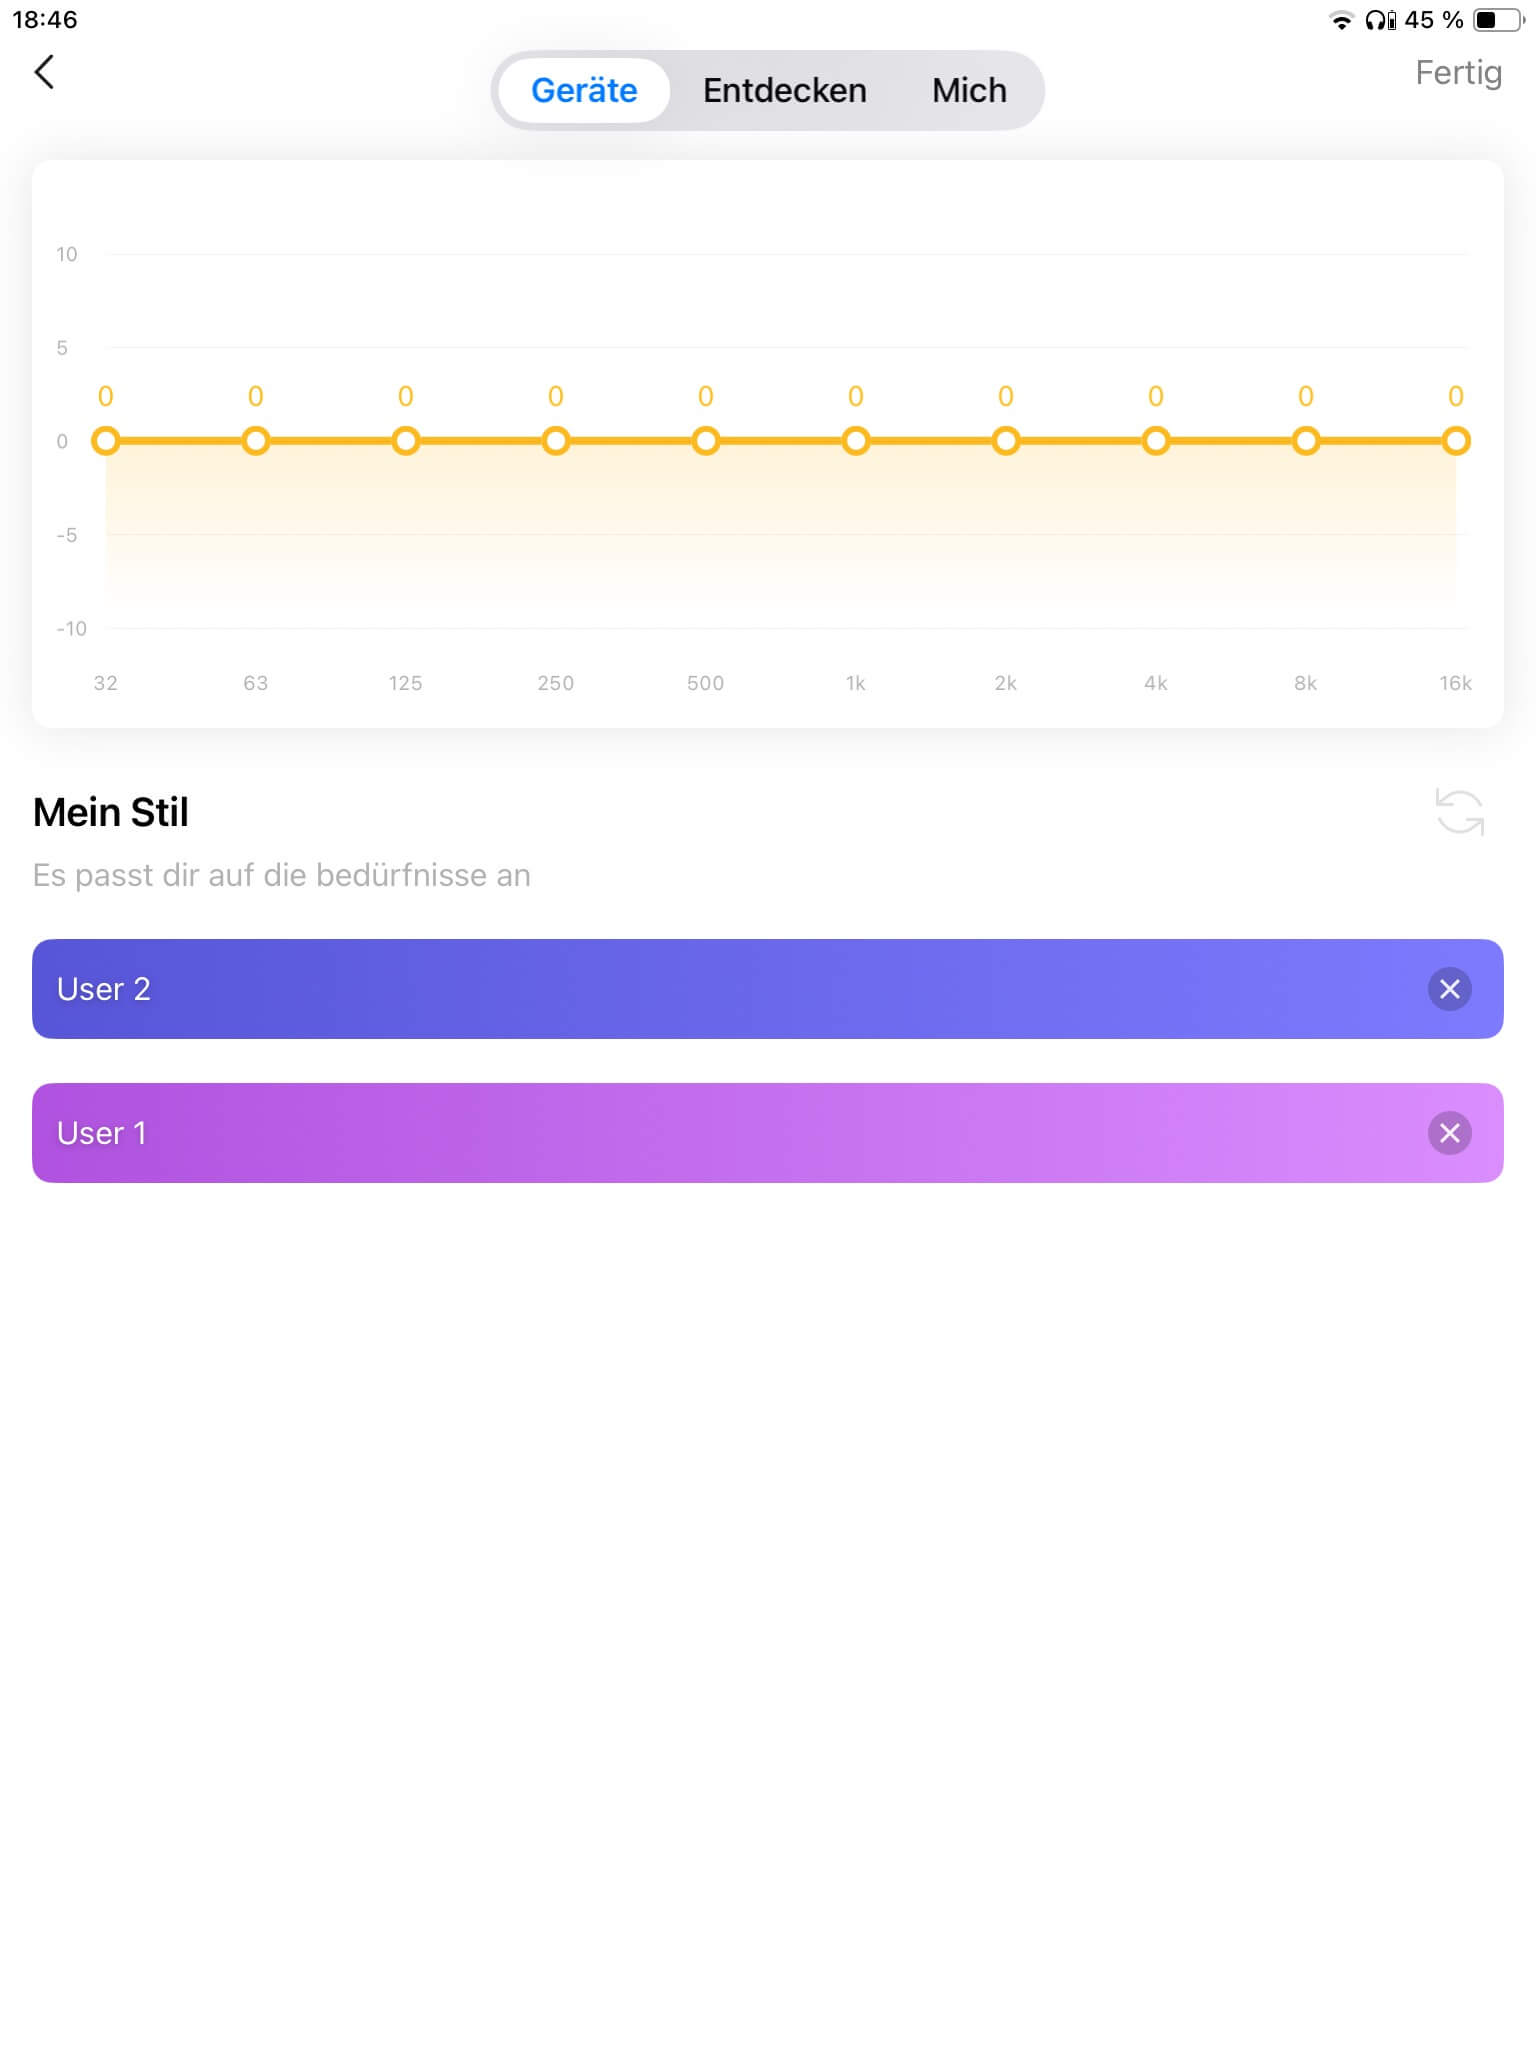Click the 8k band control point
Image resolution: width=1536 pixels, height=2048 pixels.
pyautogui.click(x=1306, y=441)
